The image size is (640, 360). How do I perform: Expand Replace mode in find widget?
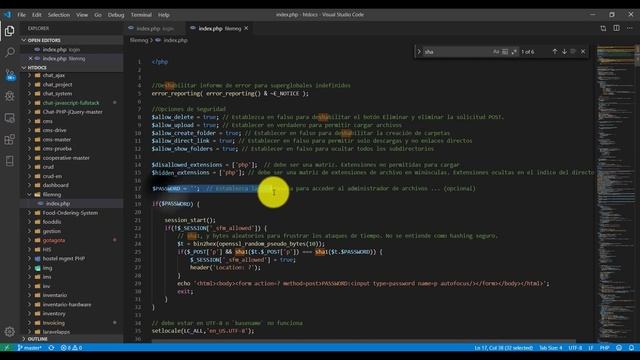(x=419, y=52)
